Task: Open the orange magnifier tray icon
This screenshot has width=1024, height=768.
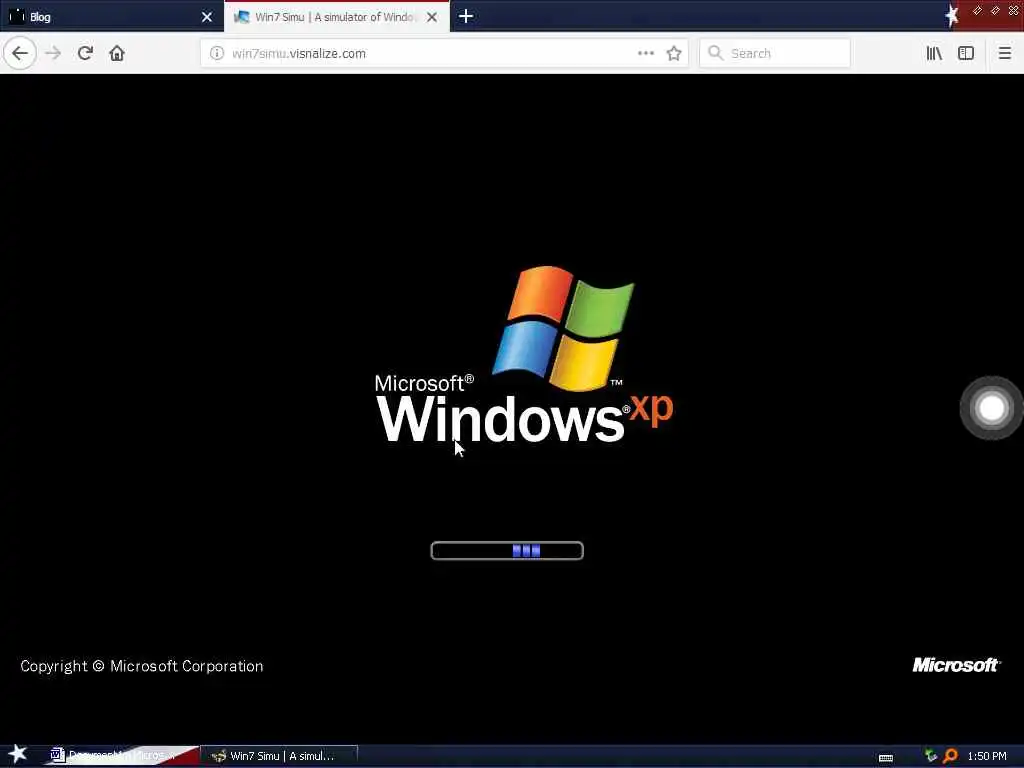Action: pos(950,756)
